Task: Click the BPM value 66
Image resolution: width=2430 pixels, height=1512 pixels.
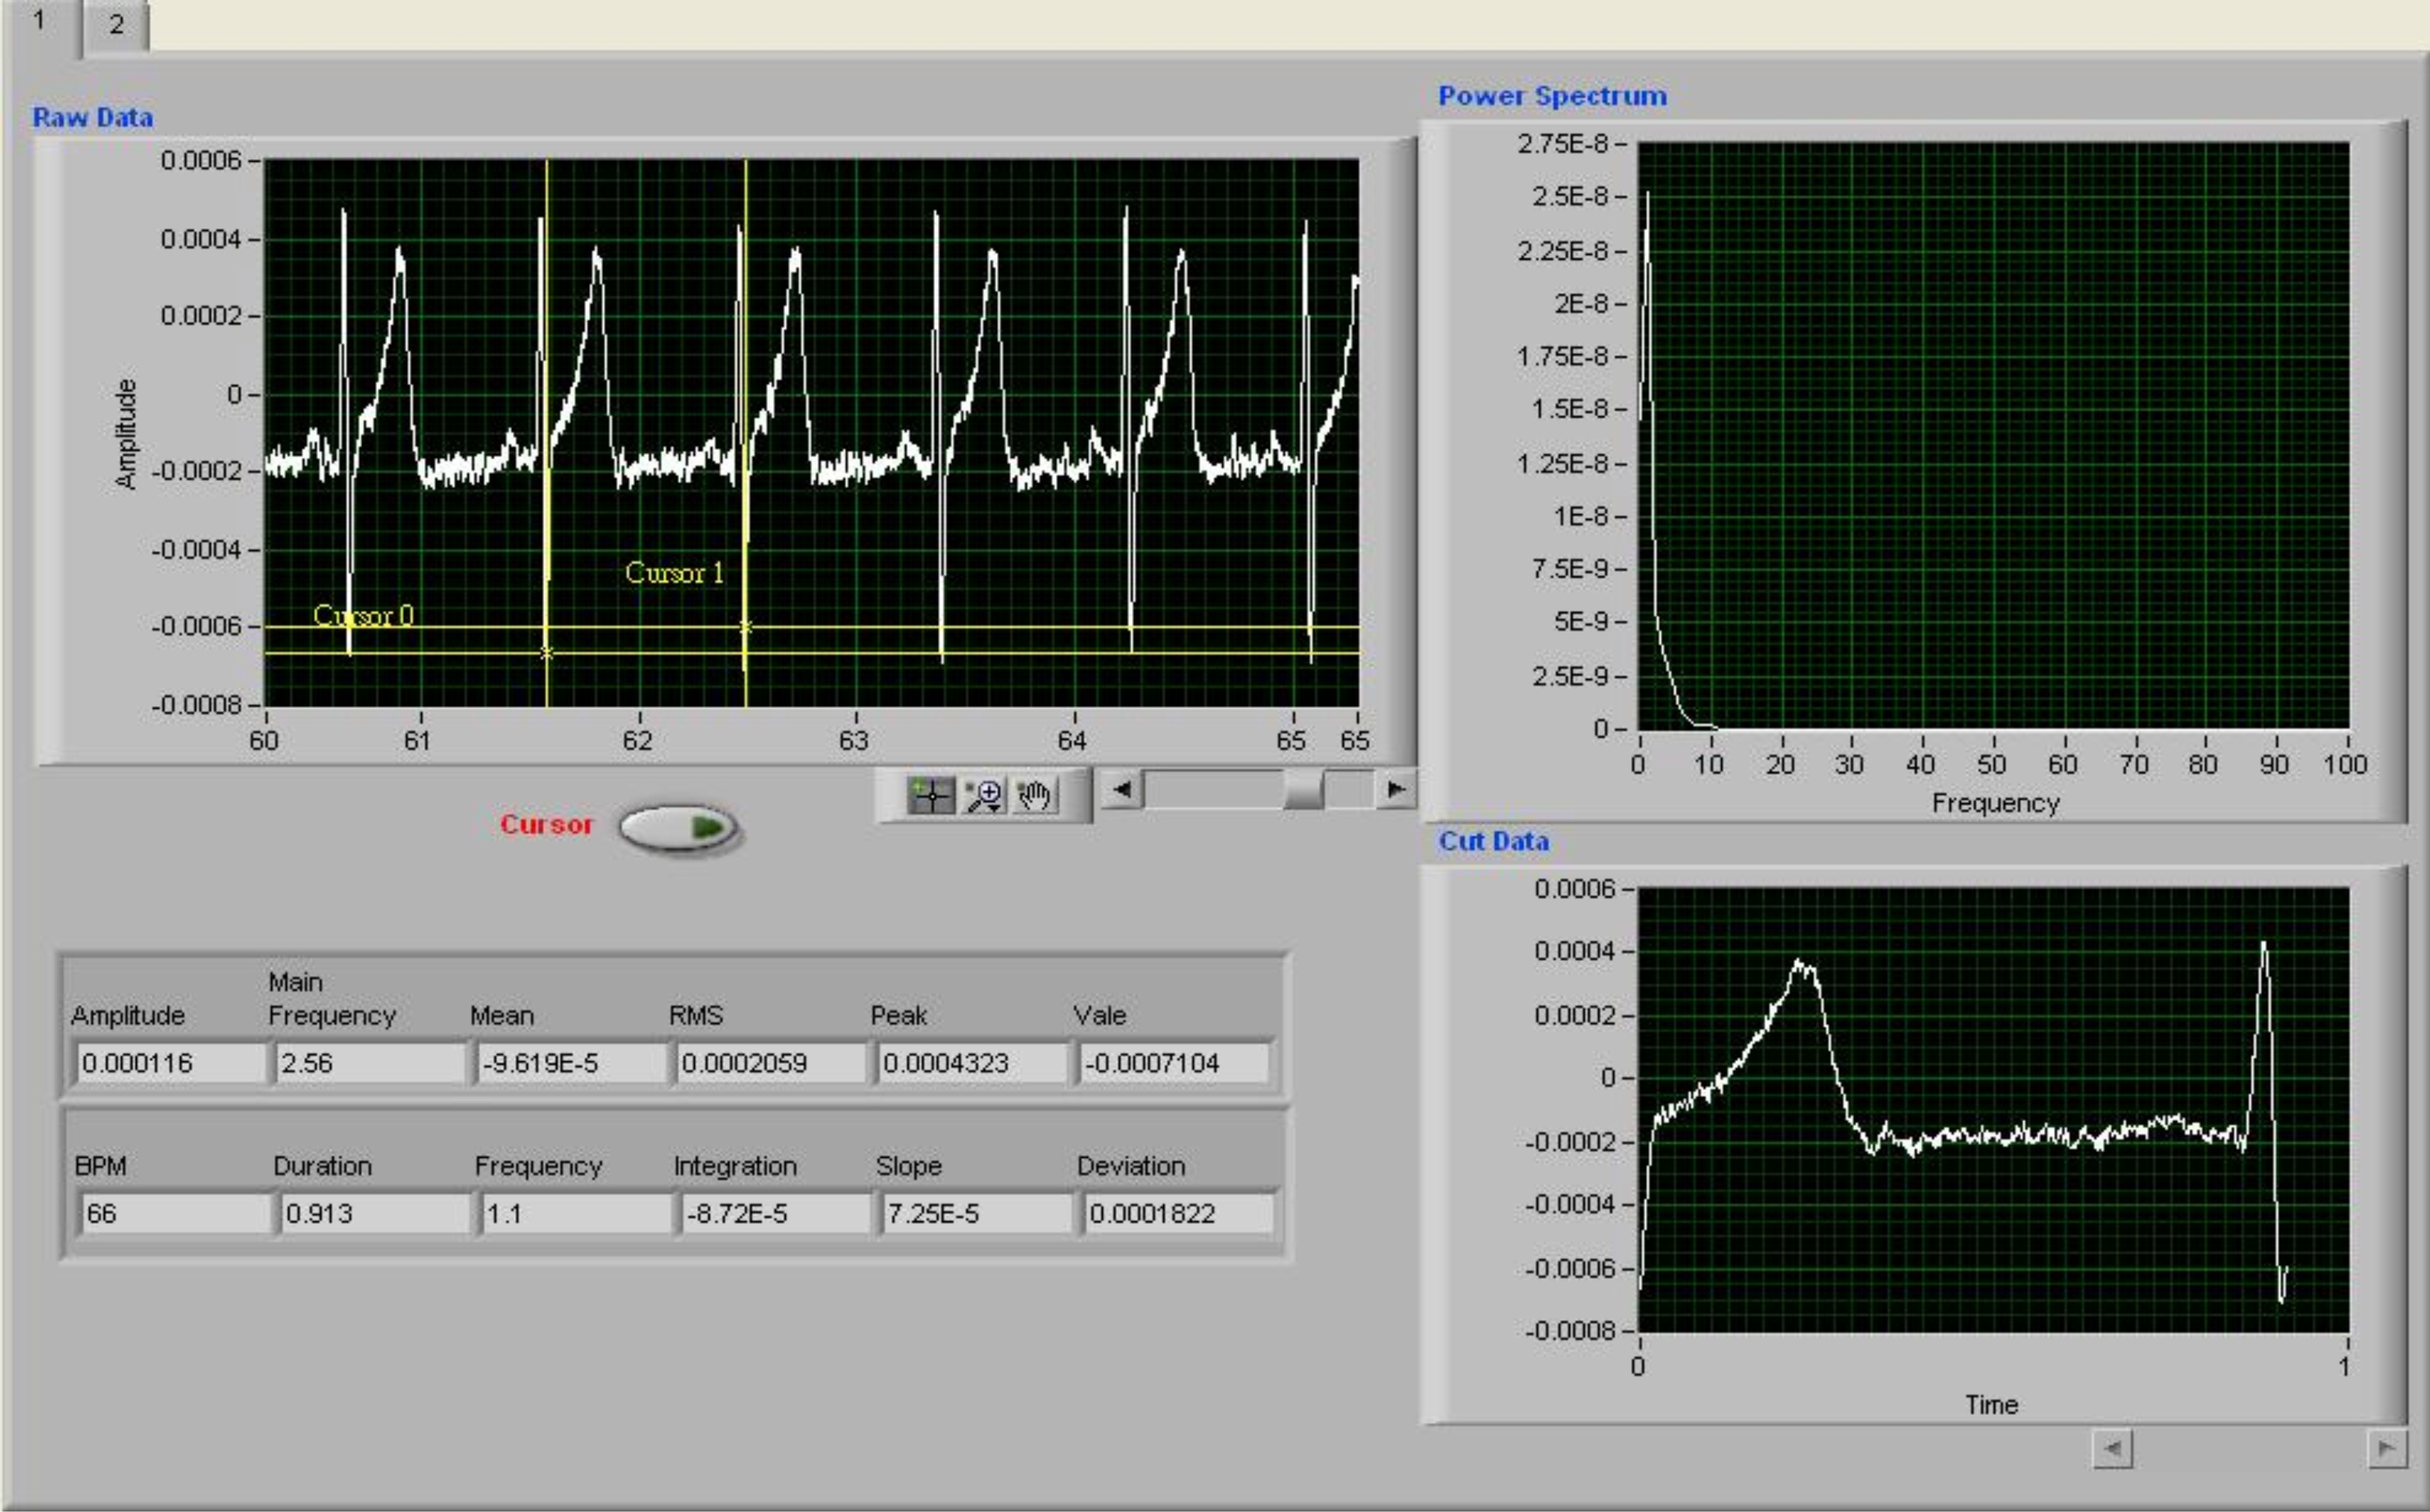Action: 176,1214
